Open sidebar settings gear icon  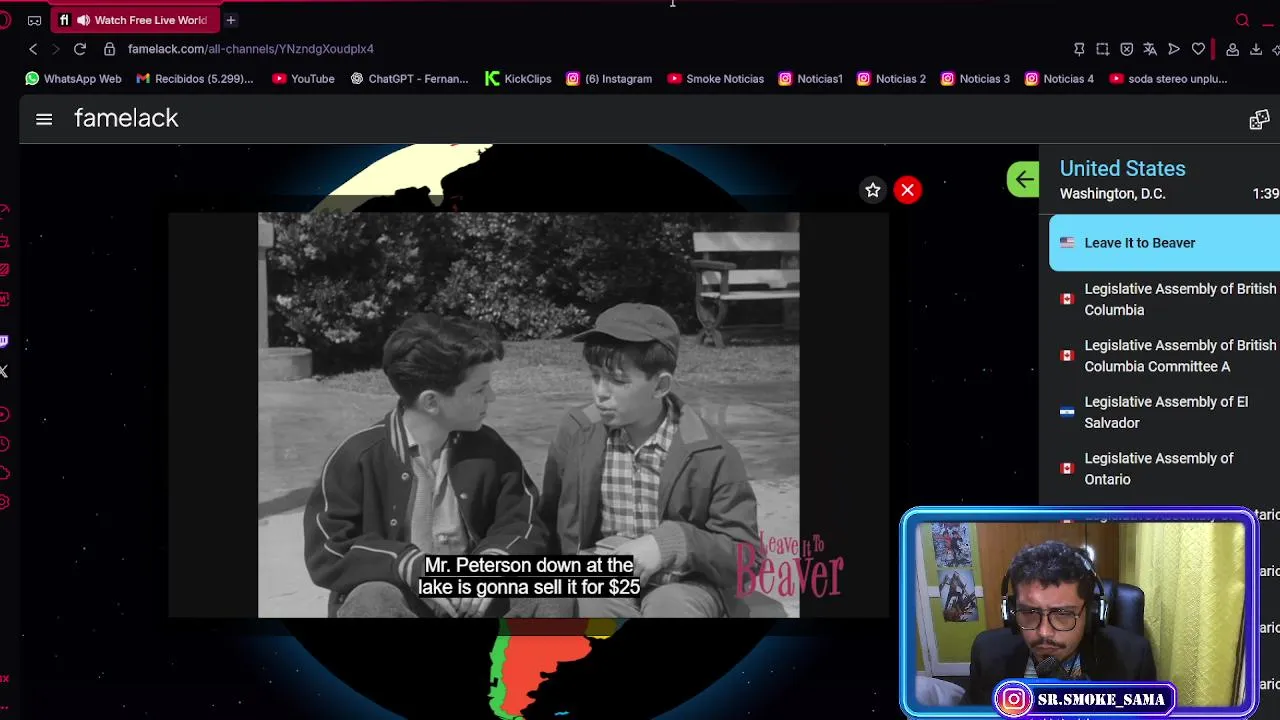pyautogui.click(x=5, y=502)
